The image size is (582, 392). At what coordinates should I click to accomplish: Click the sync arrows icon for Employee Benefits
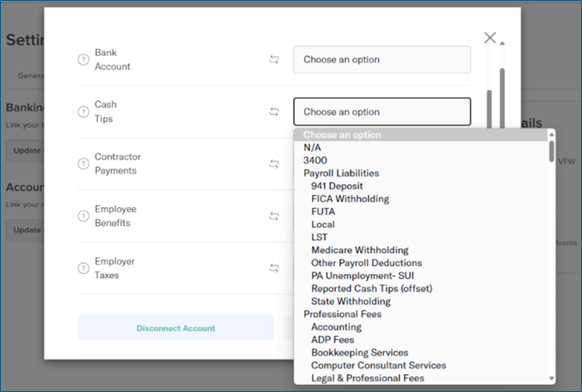coord(274,216)
